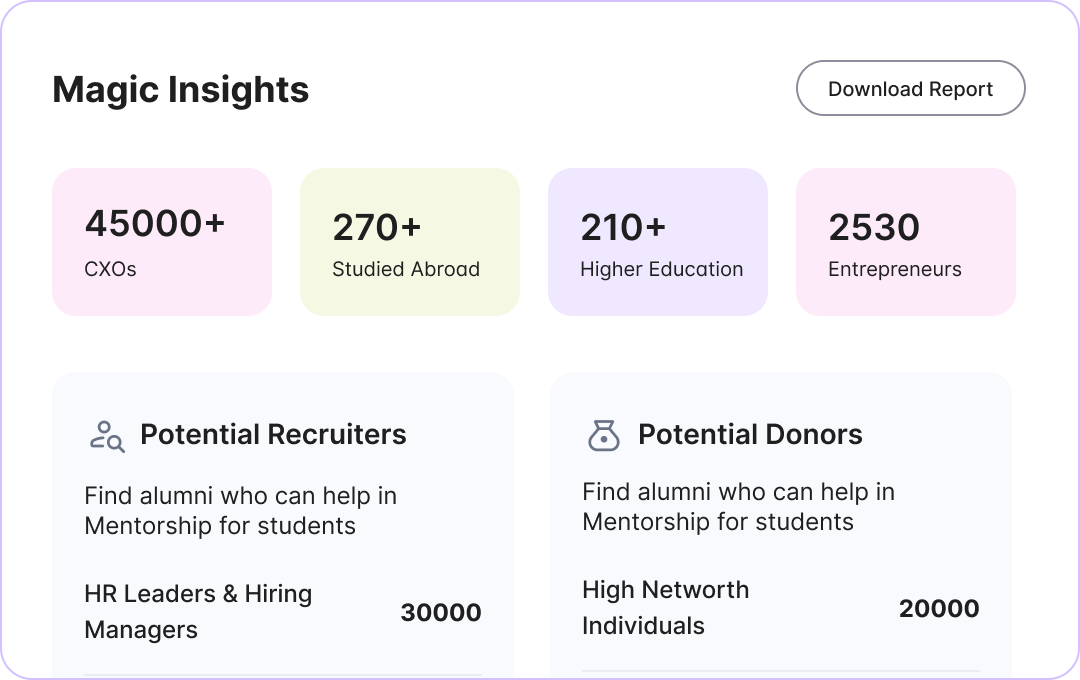This screenshot has width=1080, height=680.
Task: Click the 30000 recruiters count
Action: pyautogui.click(x=441, y=613)
